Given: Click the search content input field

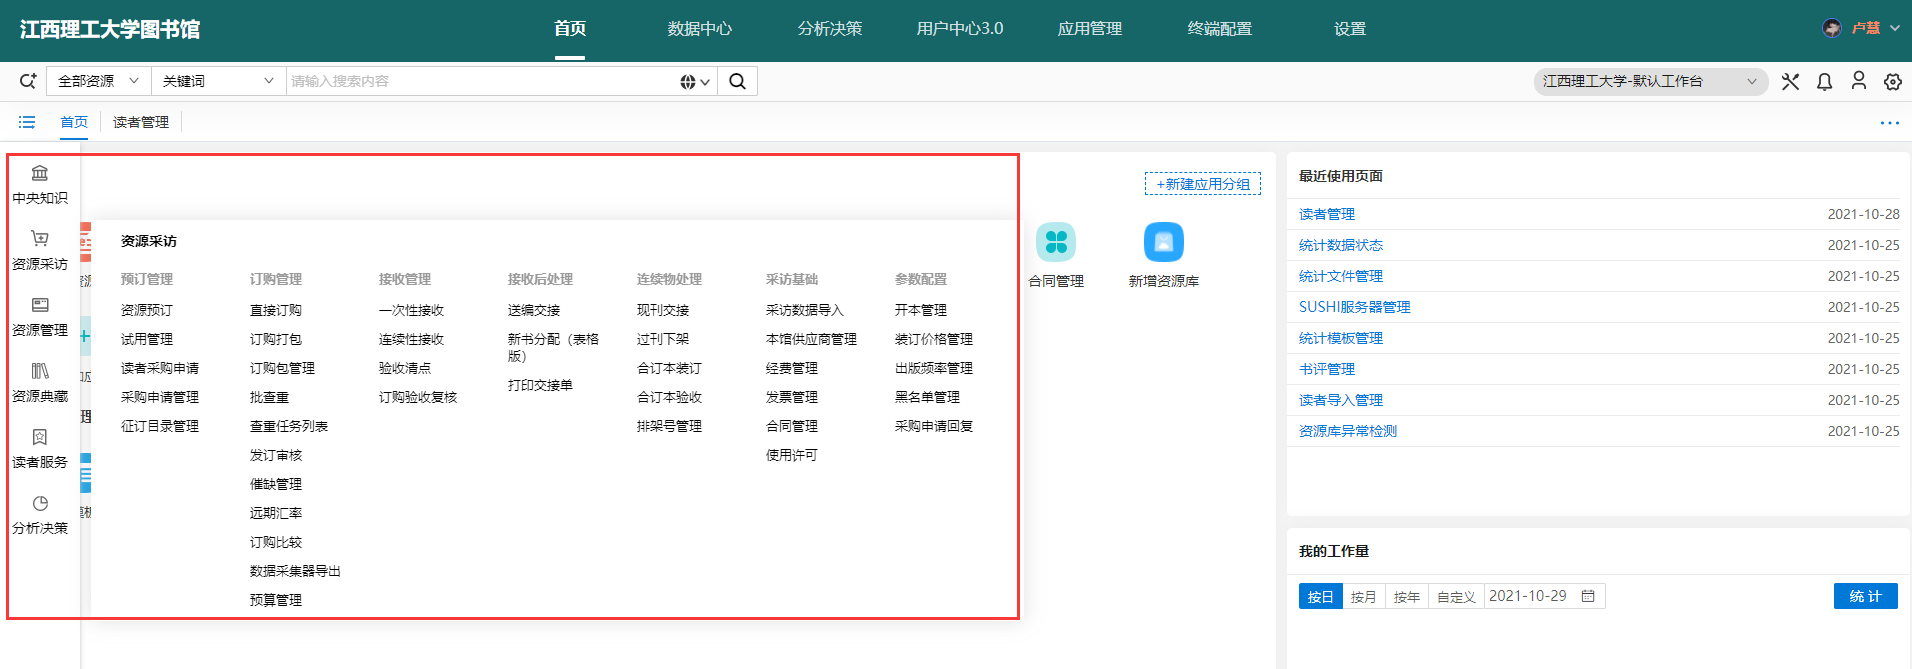Looking at the screenshot, I should click(480, 81).
